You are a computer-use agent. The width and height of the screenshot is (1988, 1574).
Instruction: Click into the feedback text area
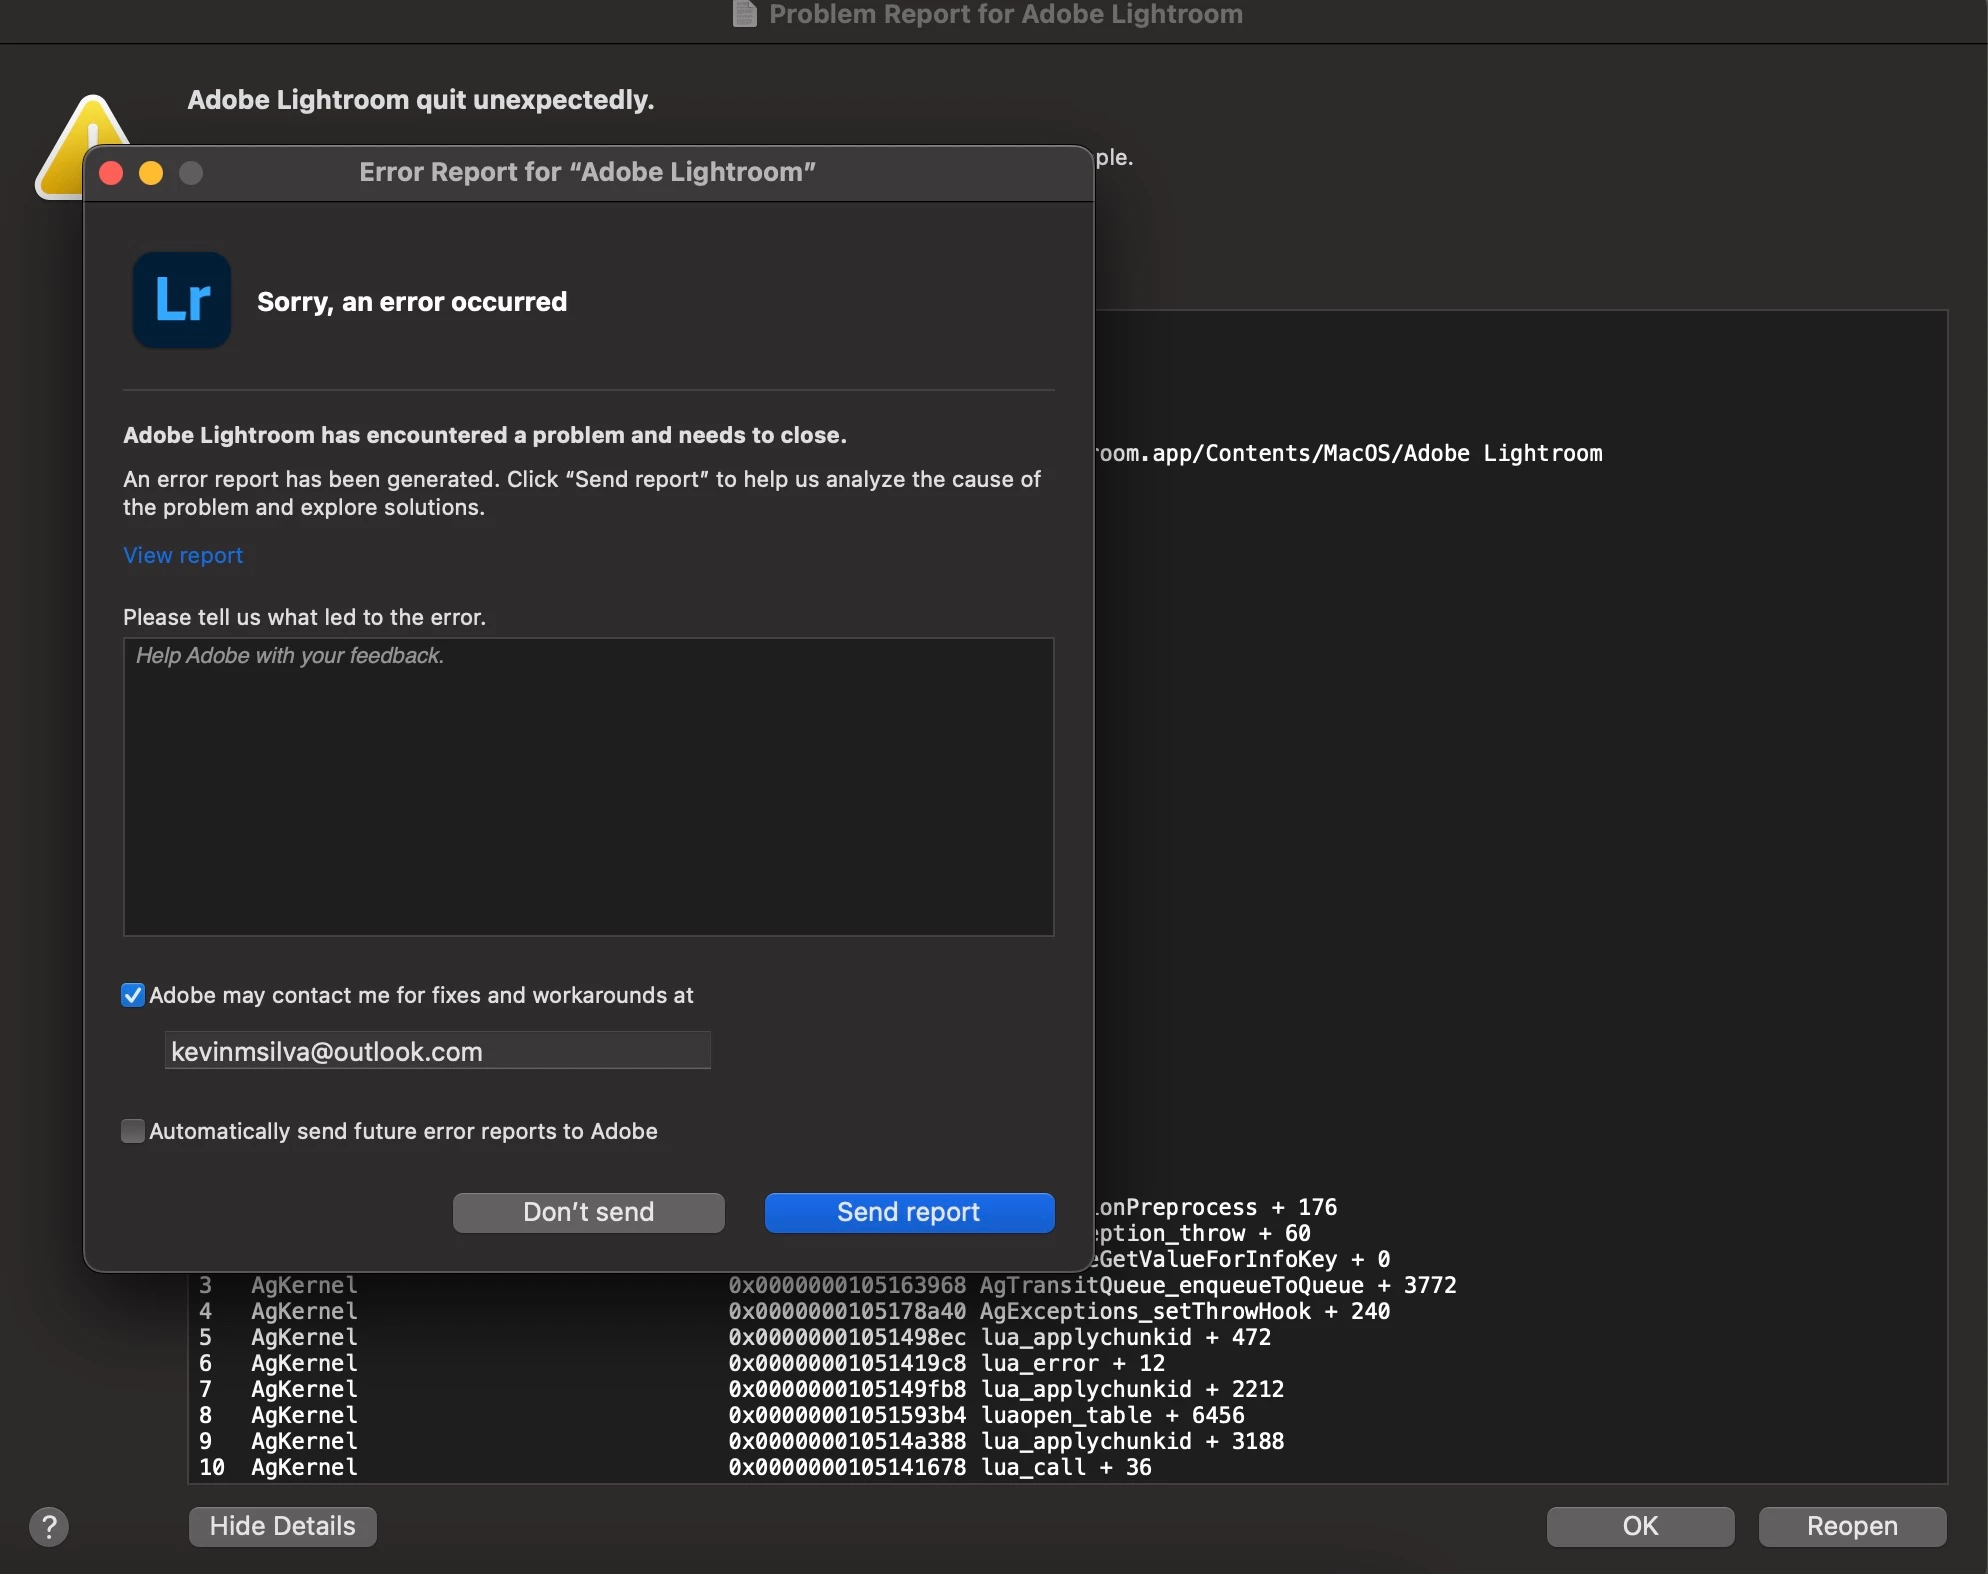pos(588,787)
